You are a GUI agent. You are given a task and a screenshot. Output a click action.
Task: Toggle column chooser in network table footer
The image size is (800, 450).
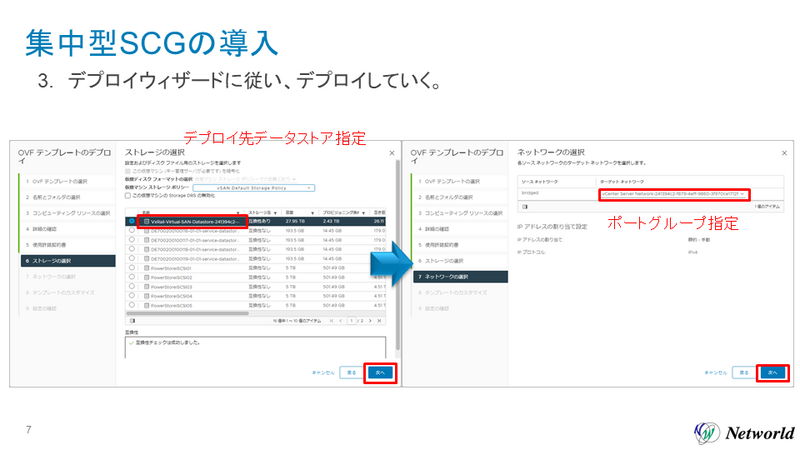pos(525,207)
